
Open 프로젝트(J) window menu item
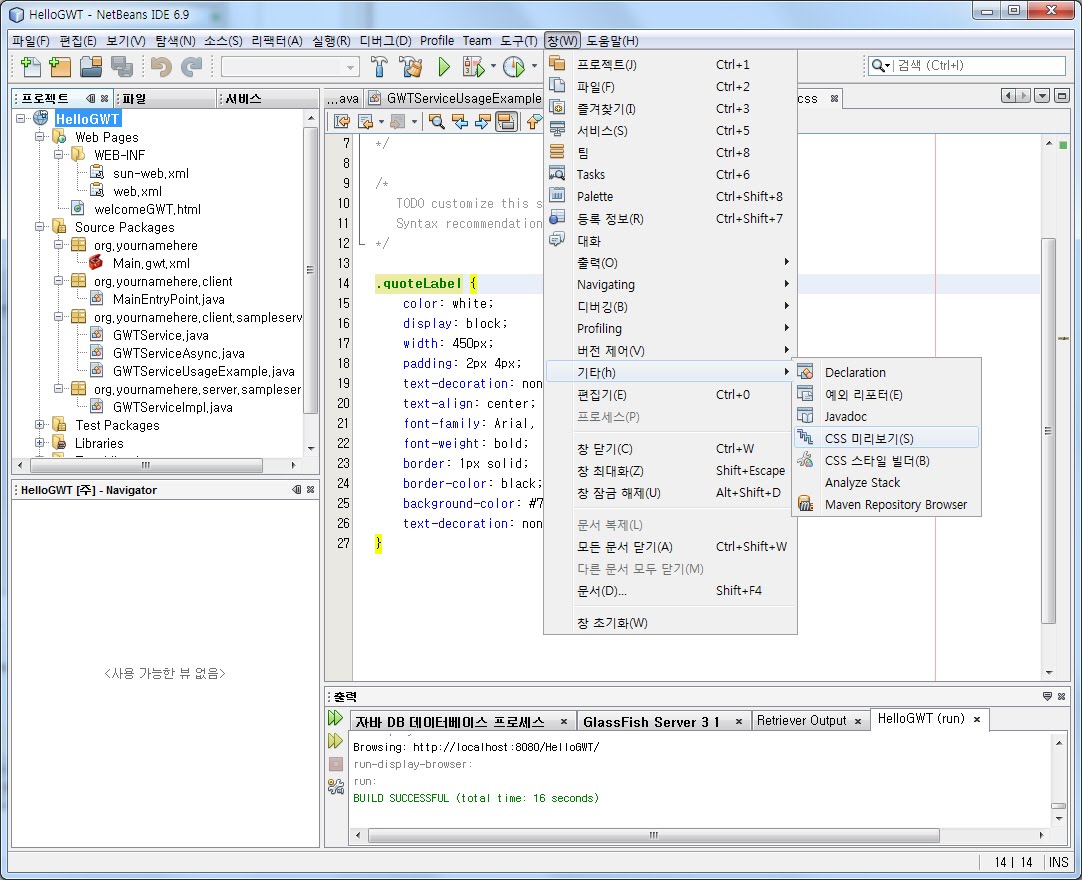click(670, 64)
